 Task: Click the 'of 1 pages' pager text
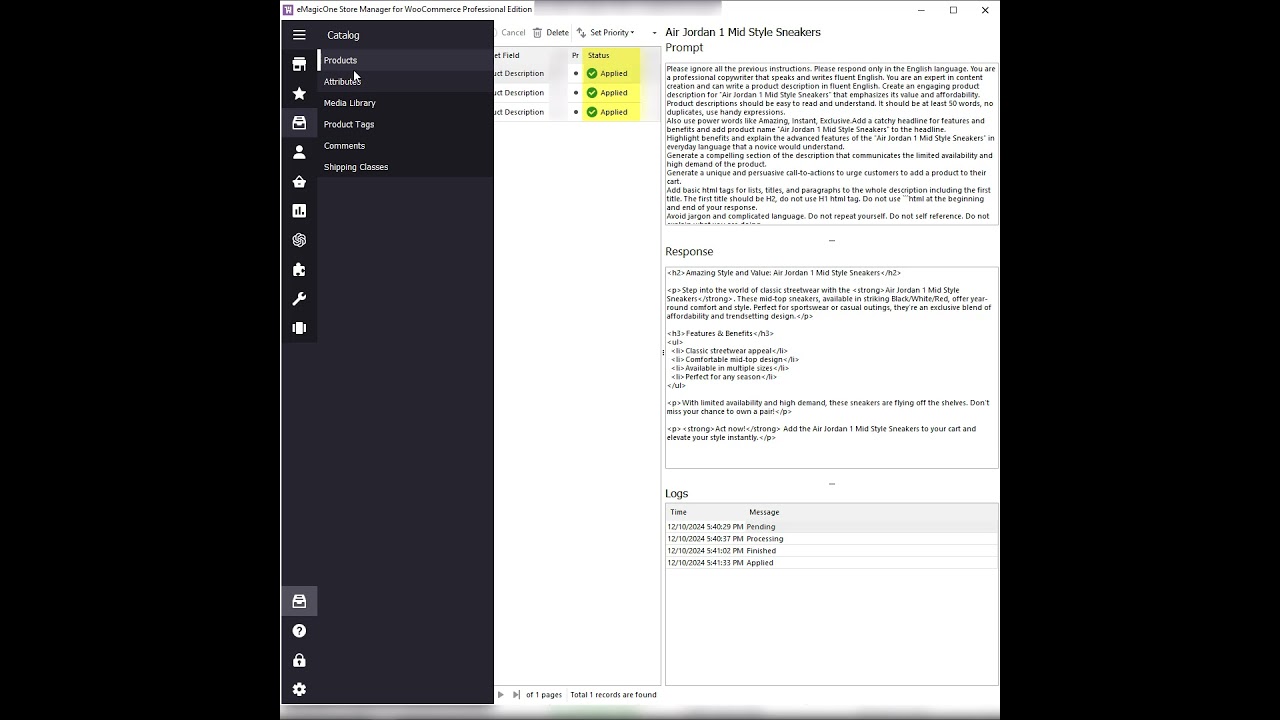coord(545,695)
